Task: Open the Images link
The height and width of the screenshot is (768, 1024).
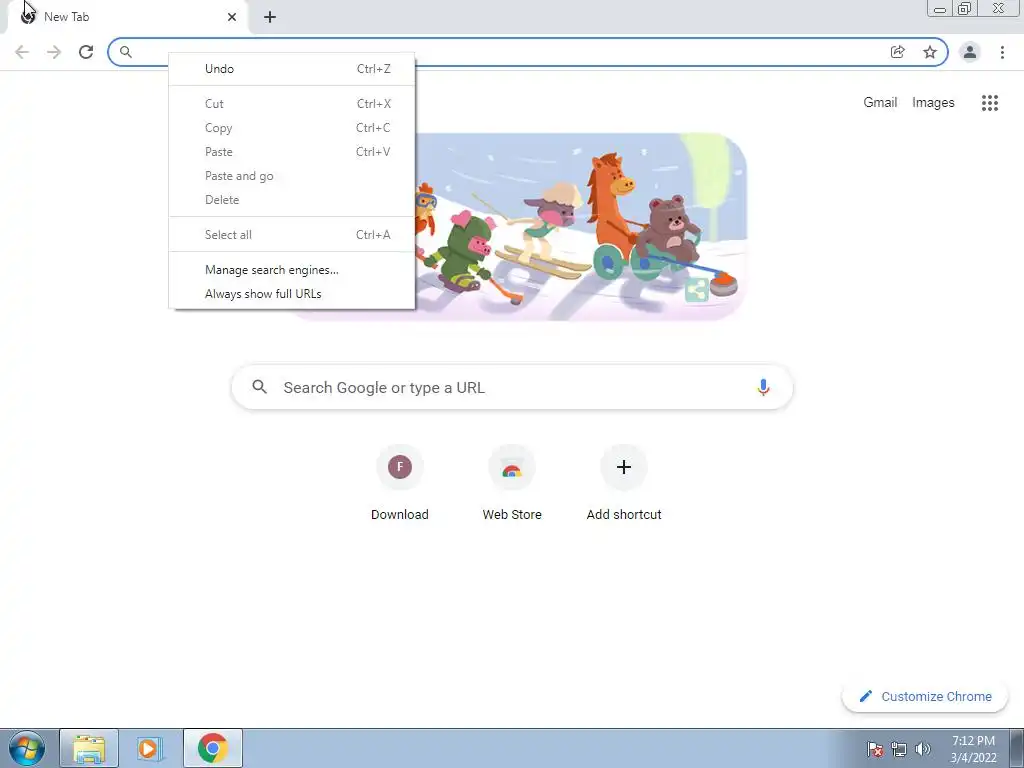Action: (933, 103)
